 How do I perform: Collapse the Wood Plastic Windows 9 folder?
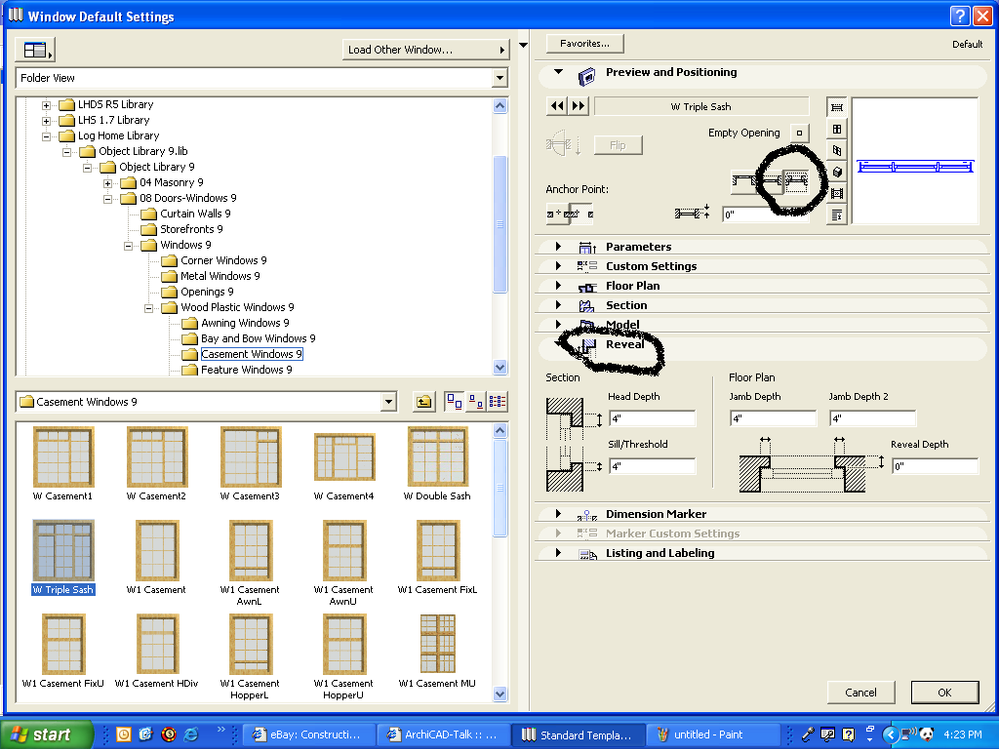pos(148,308)
